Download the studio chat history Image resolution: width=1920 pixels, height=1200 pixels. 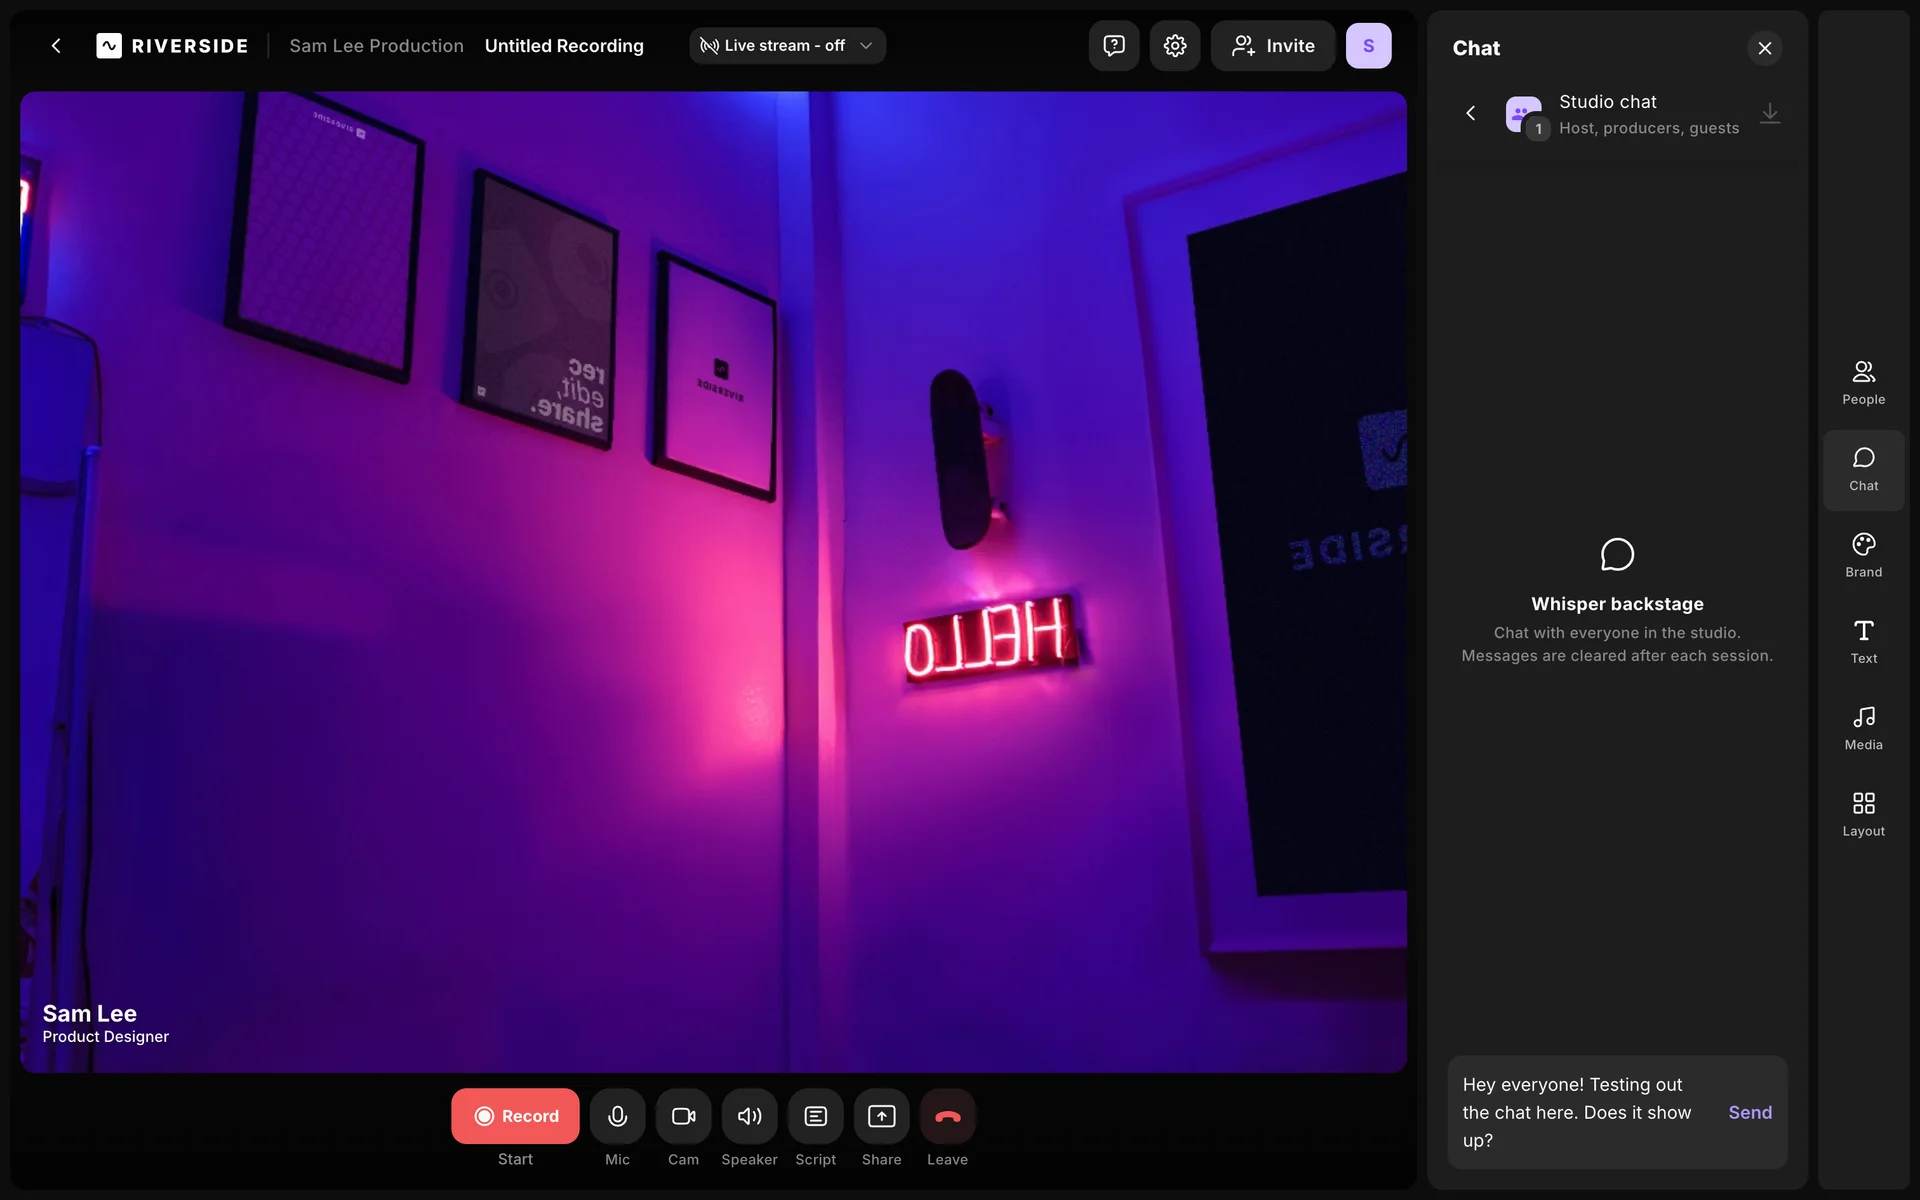click(x=1769, y=113)
